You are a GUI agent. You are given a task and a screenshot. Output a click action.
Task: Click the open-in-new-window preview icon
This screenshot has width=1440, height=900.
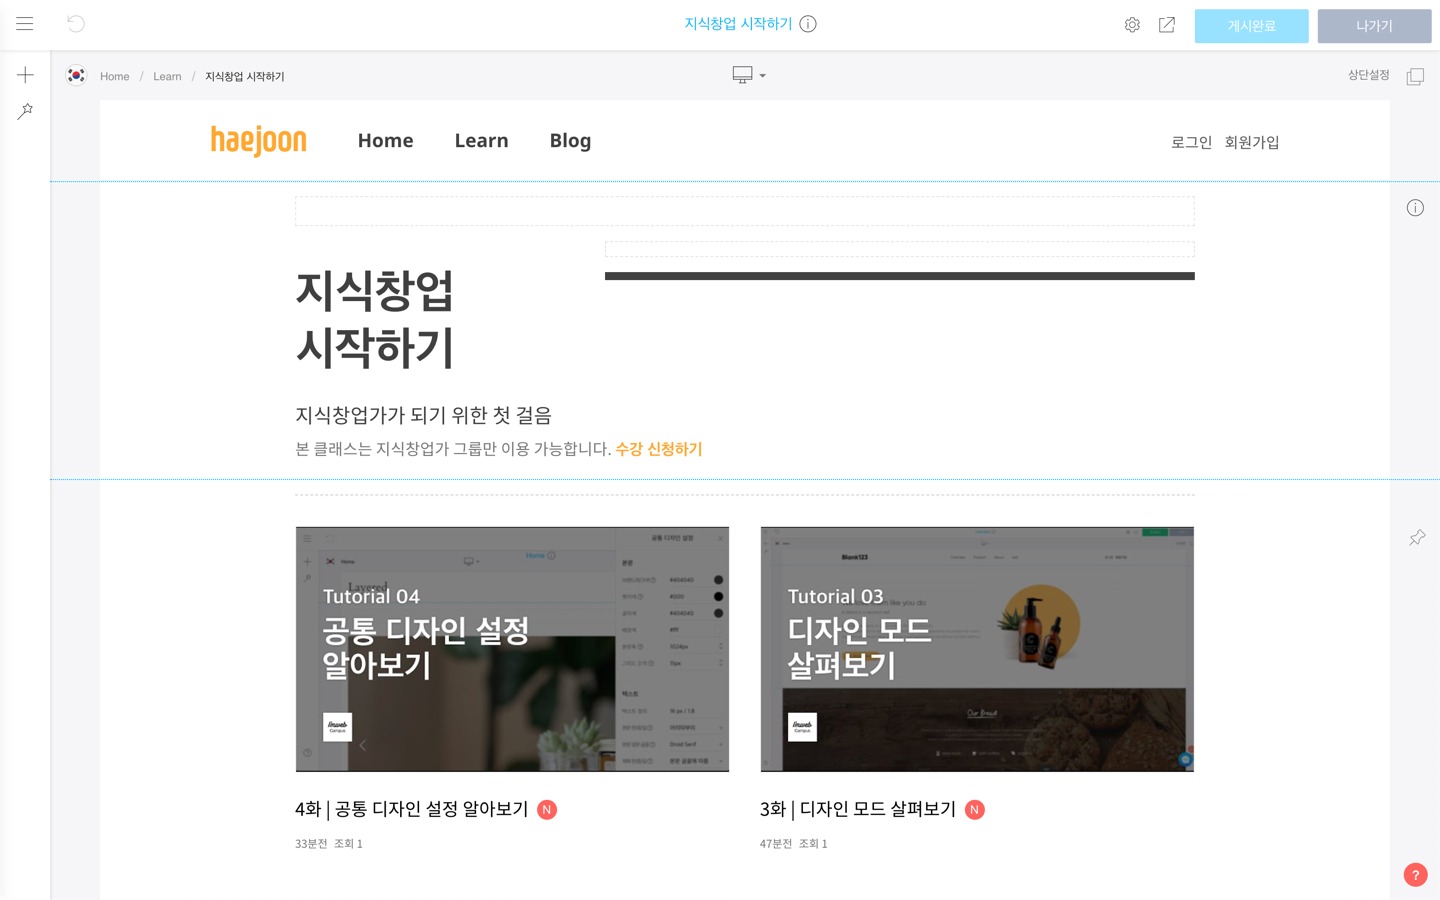pyautogui.click(x=1167, y=25)
